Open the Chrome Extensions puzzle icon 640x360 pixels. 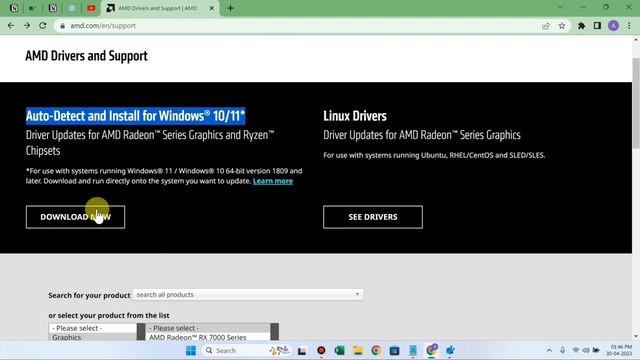click(x=582, y=26)
